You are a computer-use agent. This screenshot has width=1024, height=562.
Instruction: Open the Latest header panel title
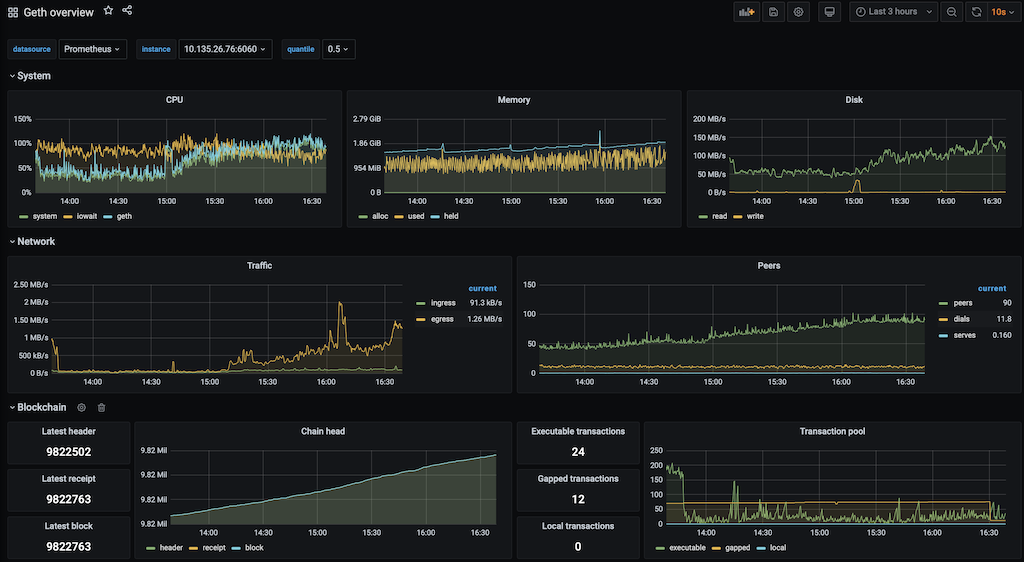coord(69,431)
